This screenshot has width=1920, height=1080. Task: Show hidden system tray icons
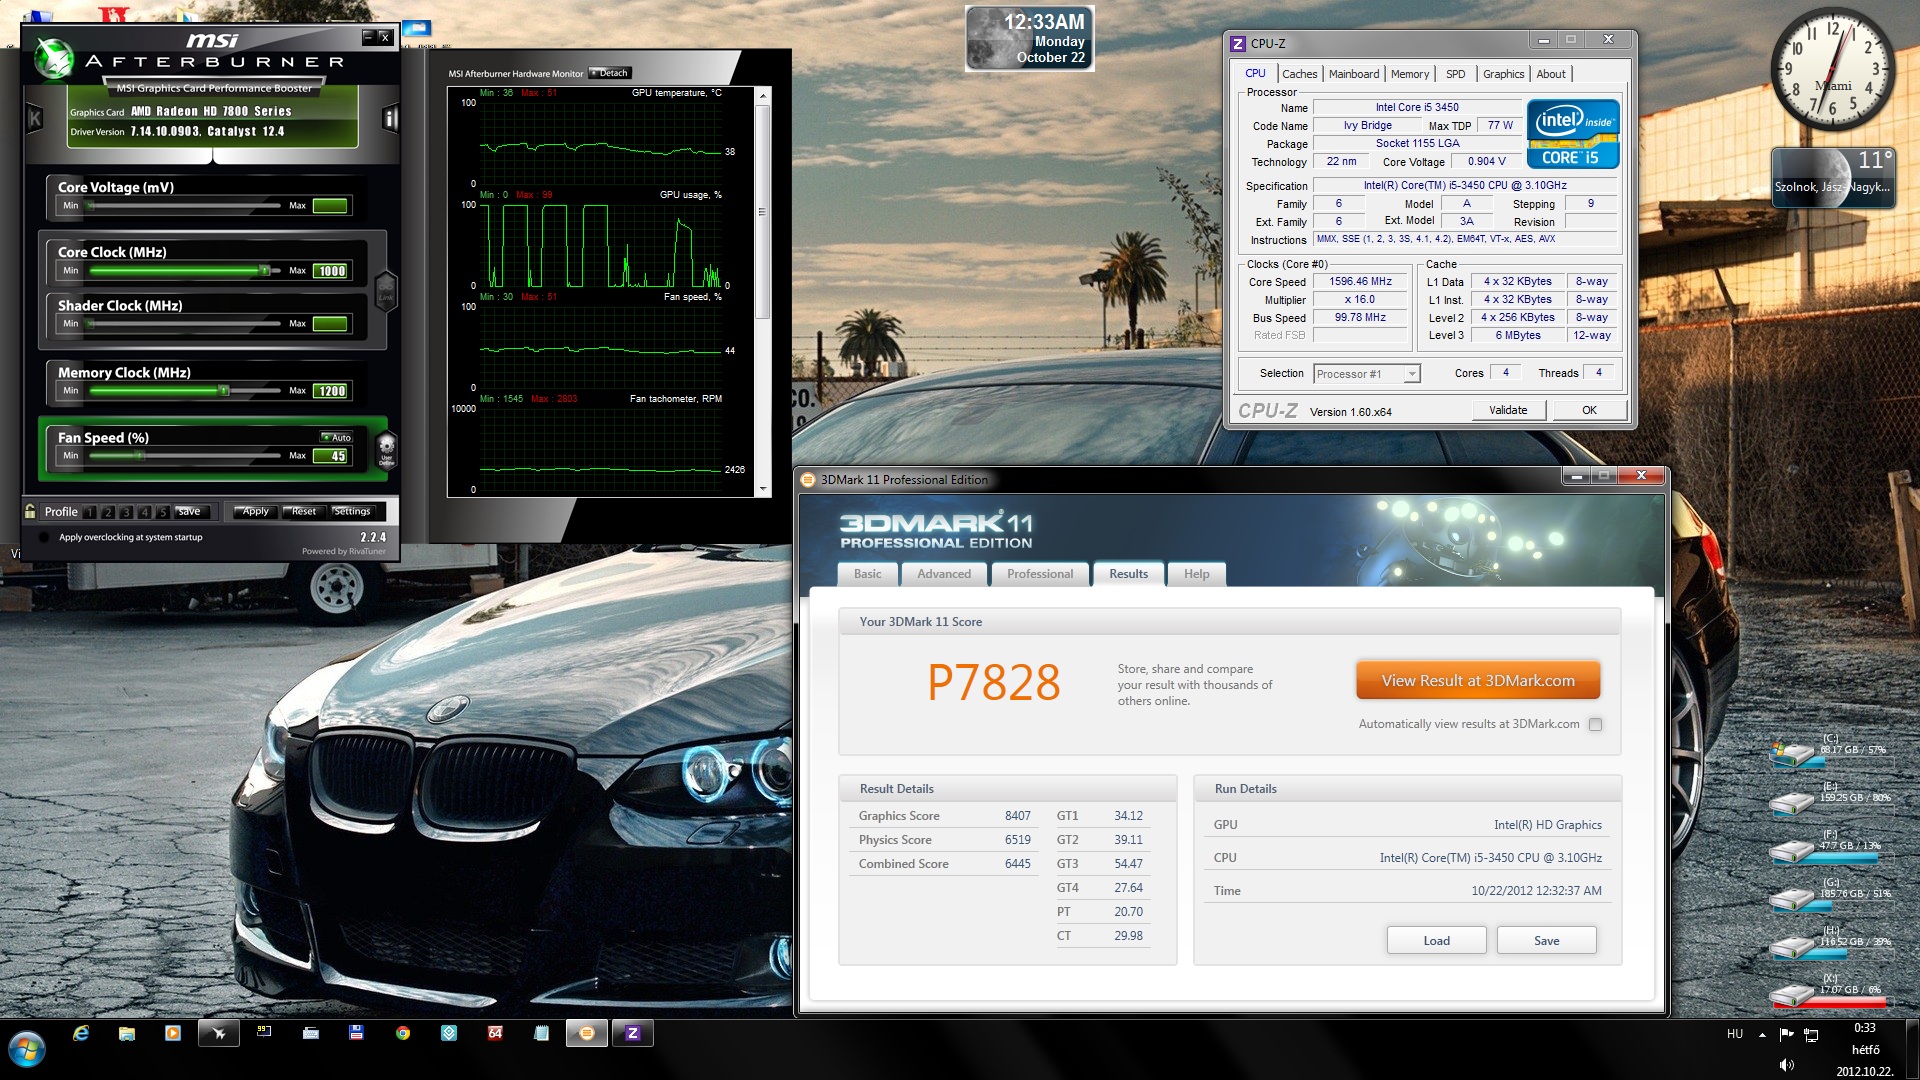click(x=1762, y=1035)
